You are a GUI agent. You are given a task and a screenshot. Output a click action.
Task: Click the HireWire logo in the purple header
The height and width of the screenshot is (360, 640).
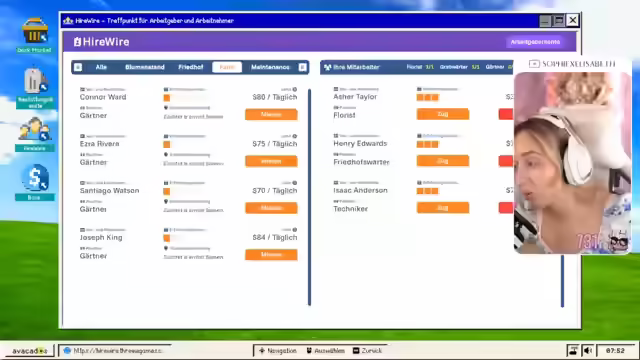point(101,42)
